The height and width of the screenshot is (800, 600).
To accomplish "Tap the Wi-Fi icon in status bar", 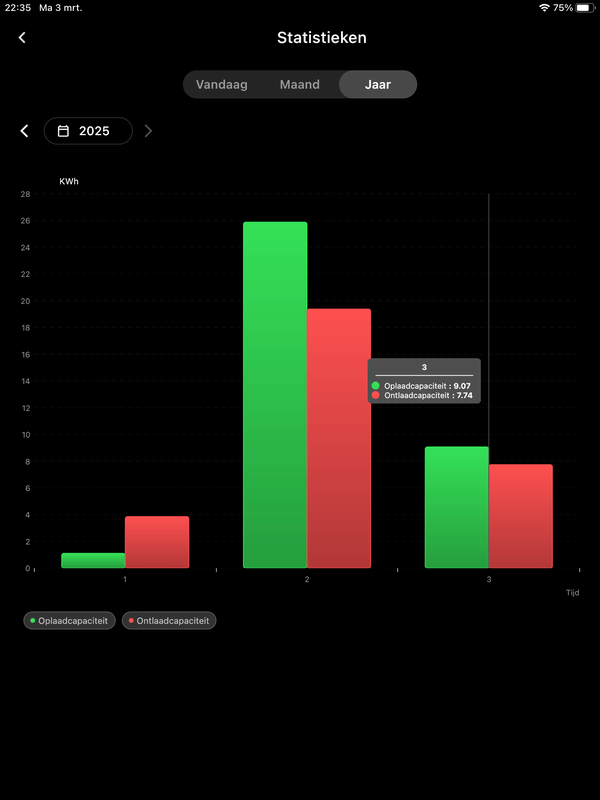I will pyautogui.click(x=544, y=8).
